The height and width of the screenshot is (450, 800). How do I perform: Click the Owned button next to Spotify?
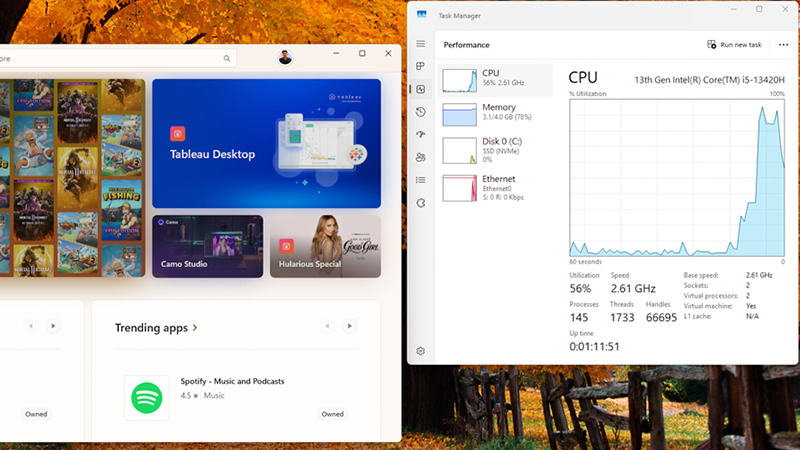pyautogui.click(x=332, y=414)
